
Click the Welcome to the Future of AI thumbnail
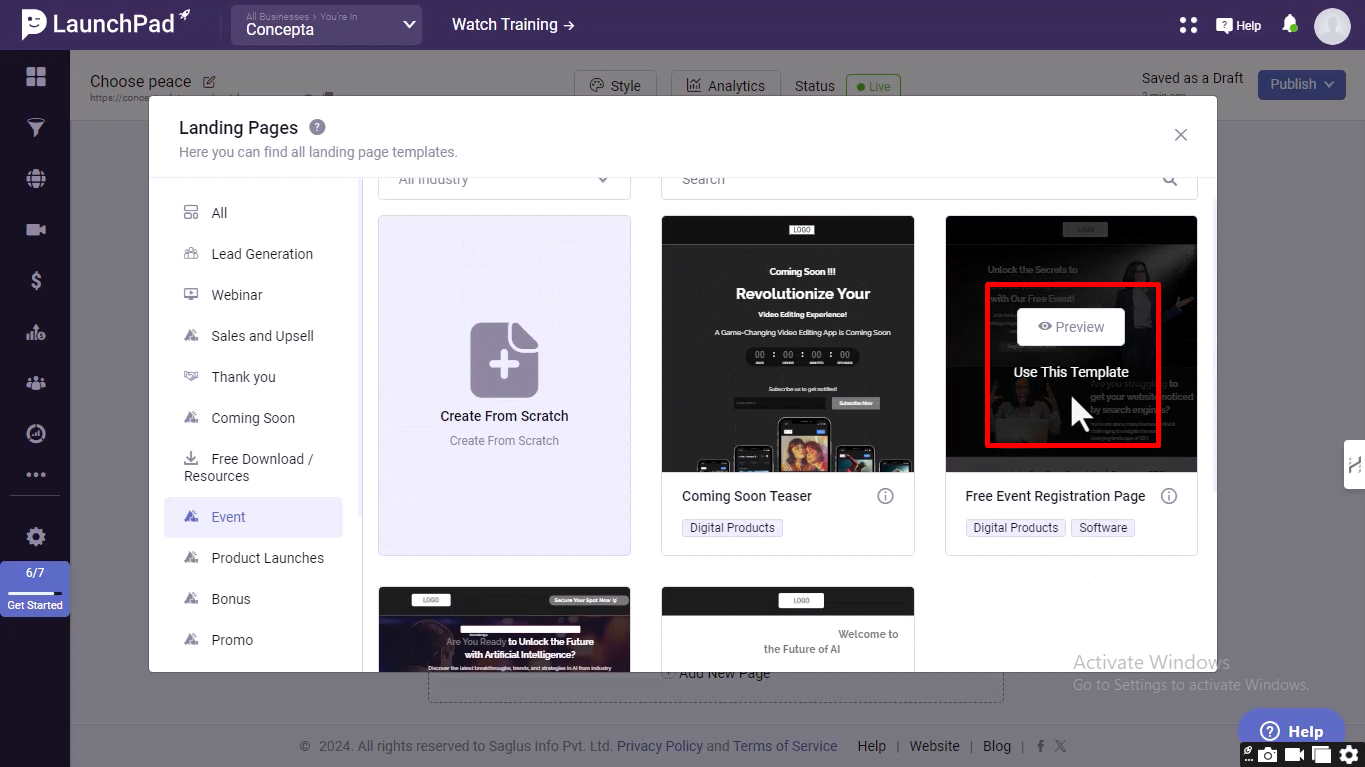point(788,629)
